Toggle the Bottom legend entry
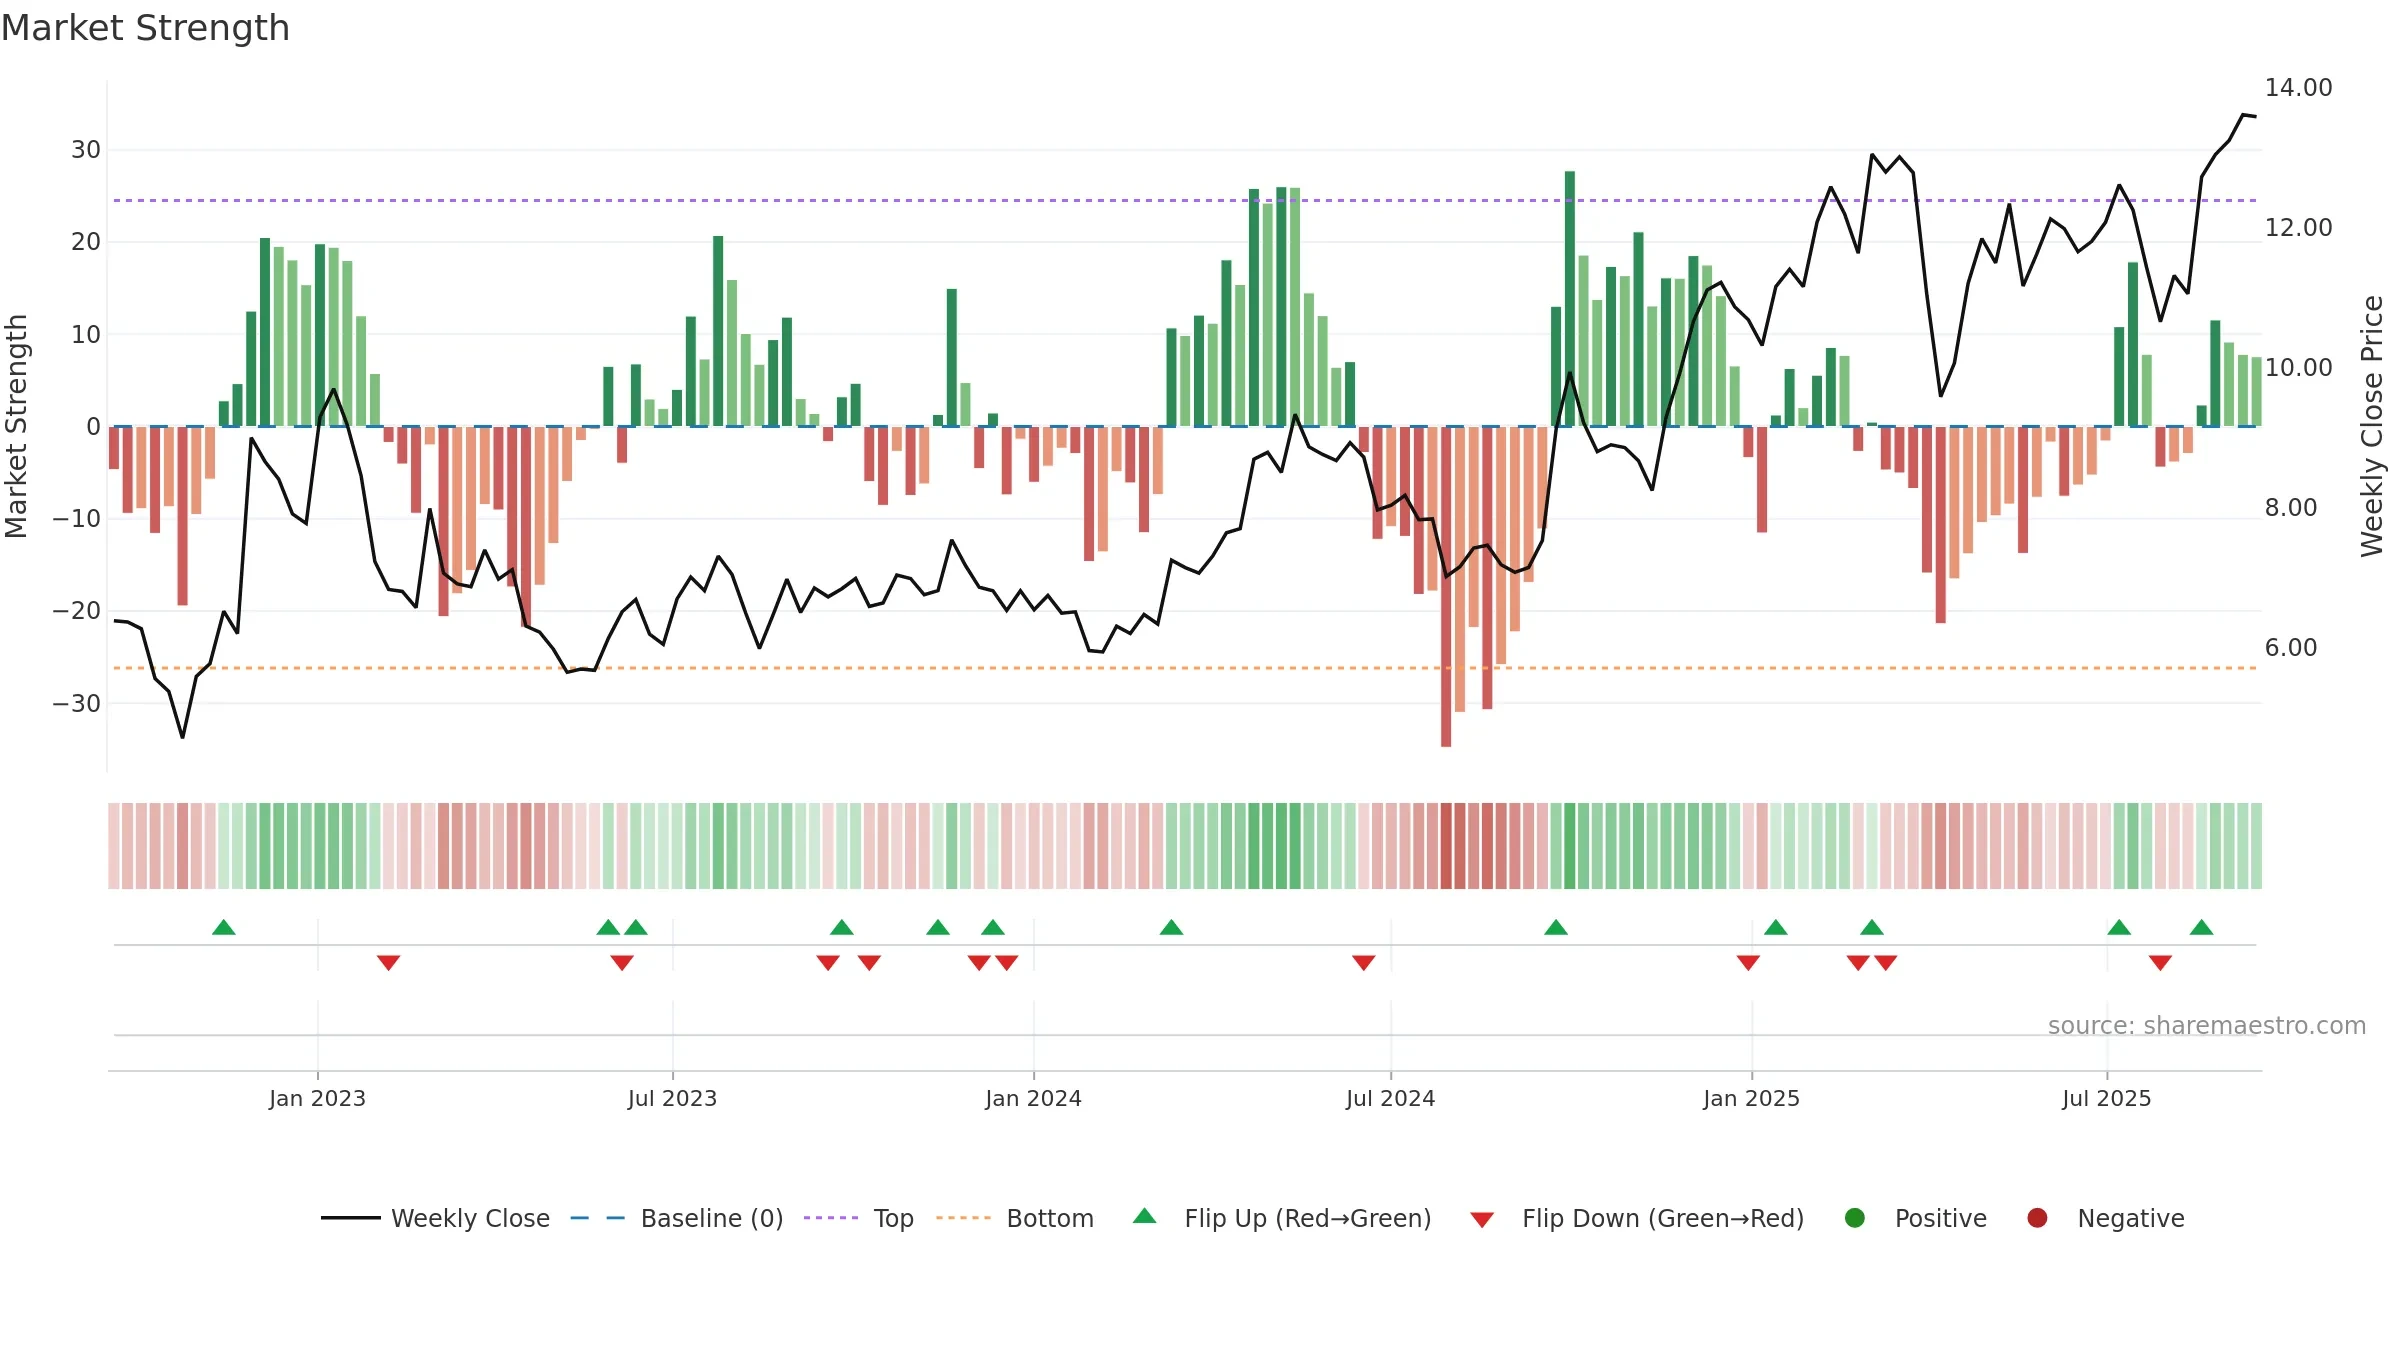The width and height of the screenshot is (2400, 1350). point(1014,1218)
